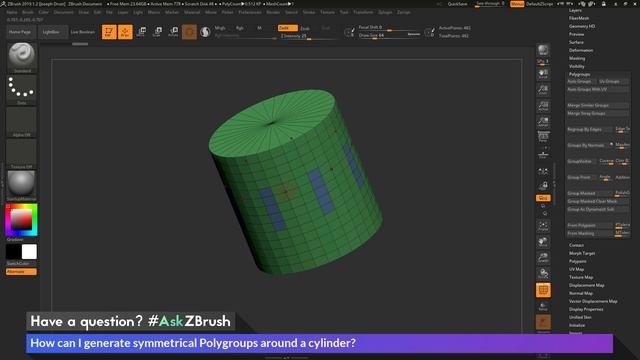The height and width of the screenshot is (360, 640).
Task: Expand the Geometry HD section
Action: point(582,26)
